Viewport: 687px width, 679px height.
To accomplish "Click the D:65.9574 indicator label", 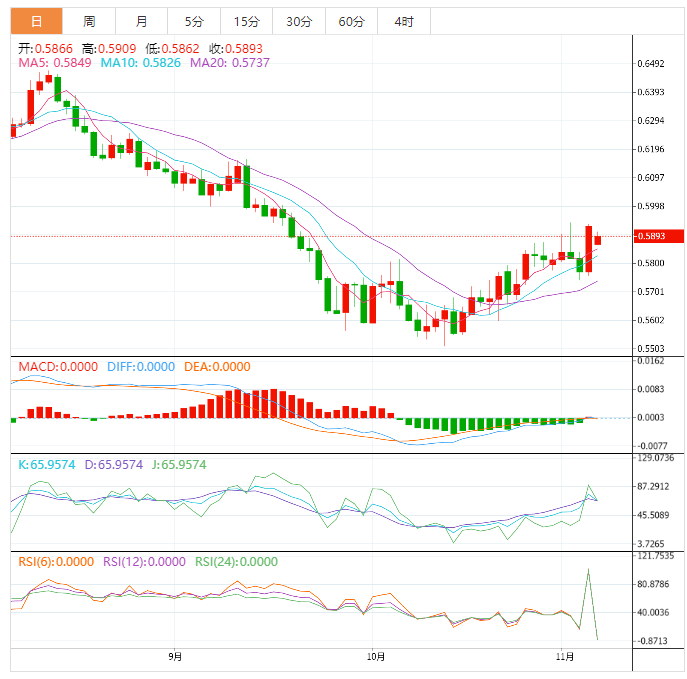I will click(114, 465).
